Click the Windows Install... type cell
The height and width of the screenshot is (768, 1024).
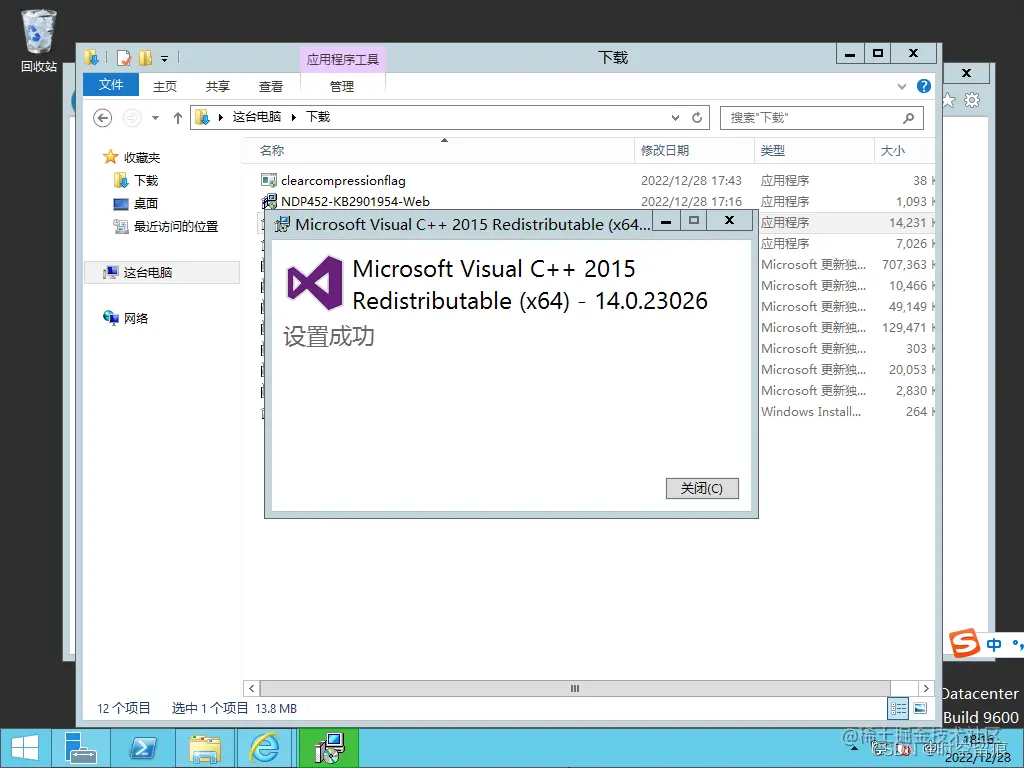pos(810,411)
